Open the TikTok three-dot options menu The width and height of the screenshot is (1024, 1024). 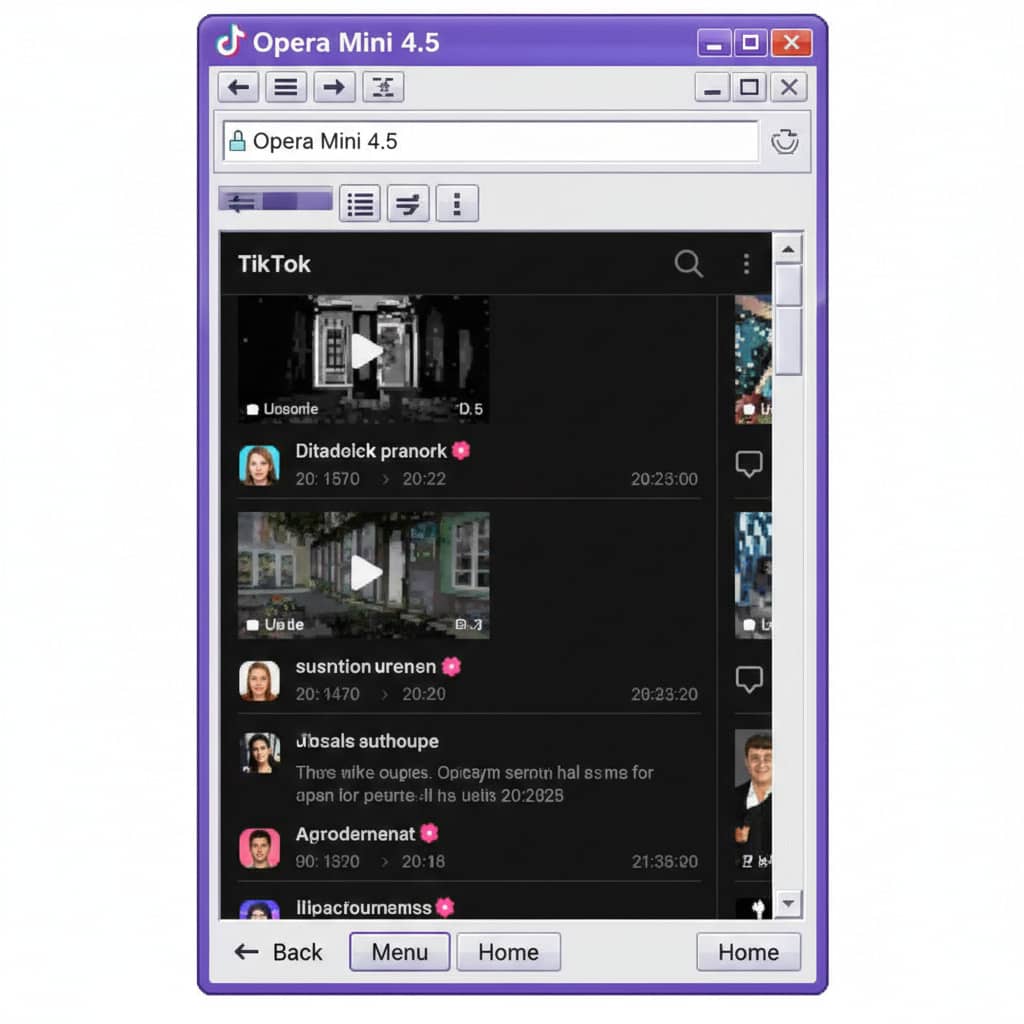click(x=746, y=264)
